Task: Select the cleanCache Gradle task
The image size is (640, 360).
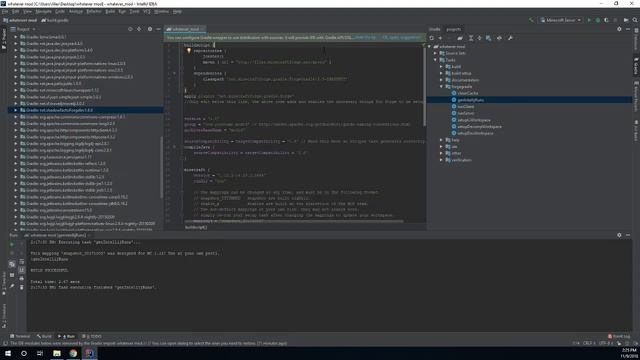Action: coord(467,93)
